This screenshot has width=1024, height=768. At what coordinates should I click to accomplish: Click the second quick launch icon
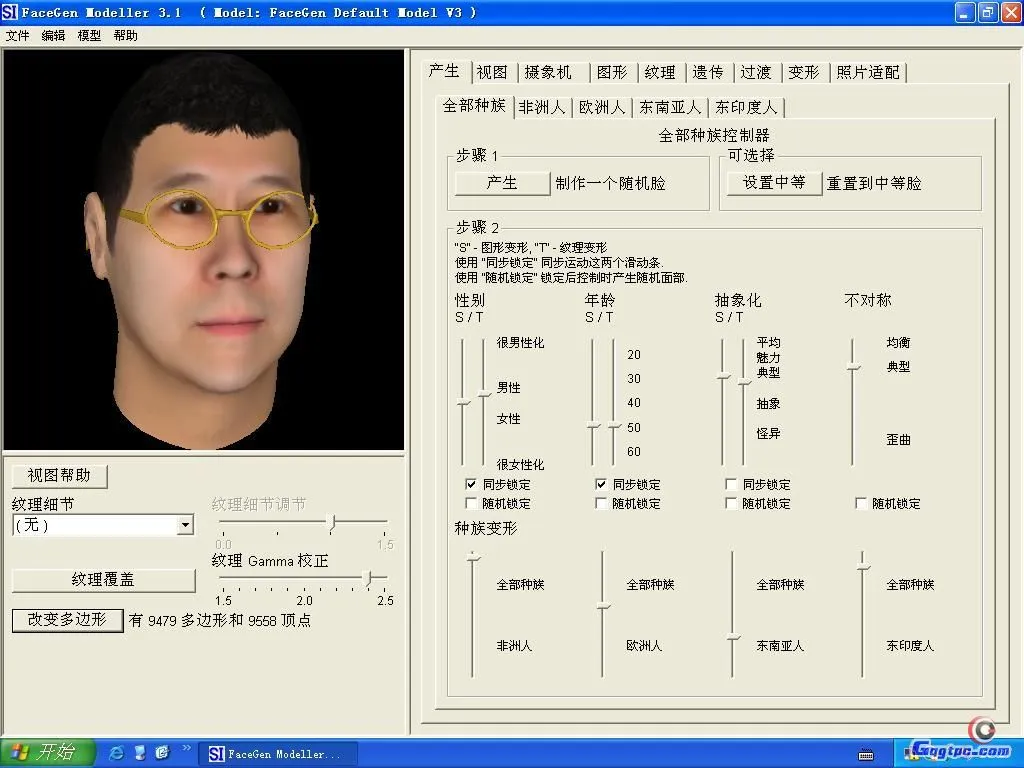click(140, 753)
